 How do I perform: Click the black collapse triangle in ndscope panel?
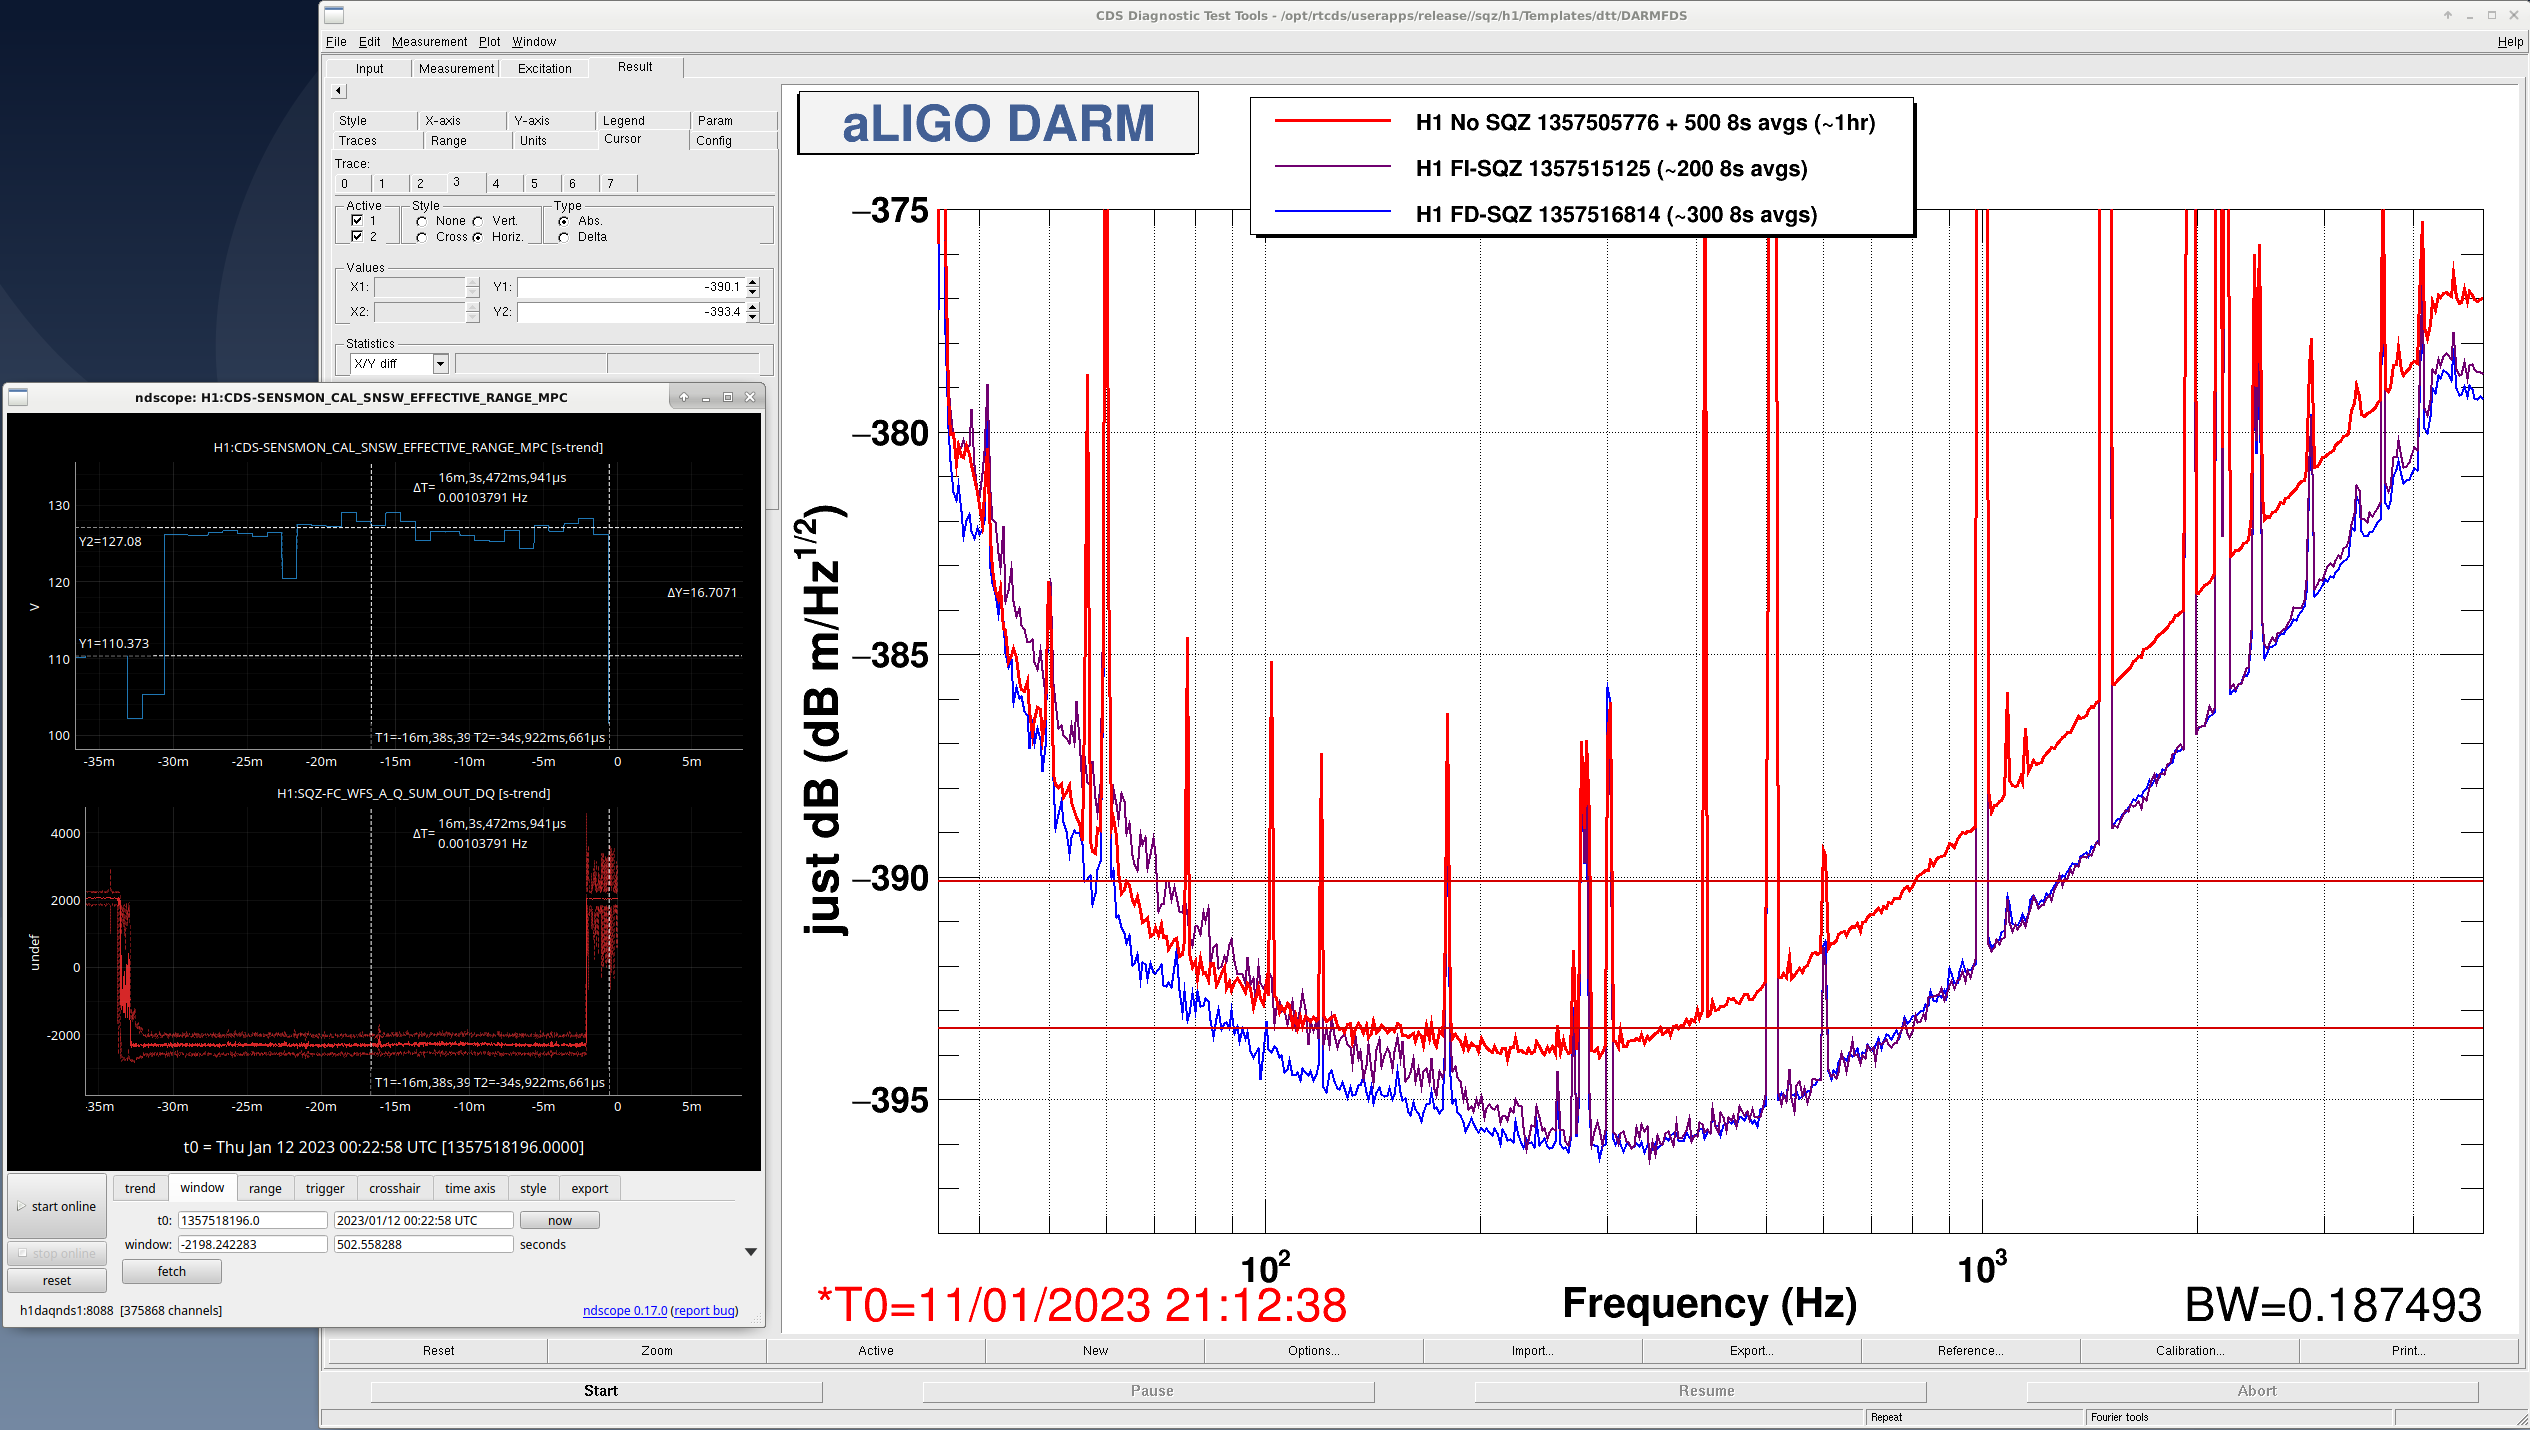pos(751,1252)
